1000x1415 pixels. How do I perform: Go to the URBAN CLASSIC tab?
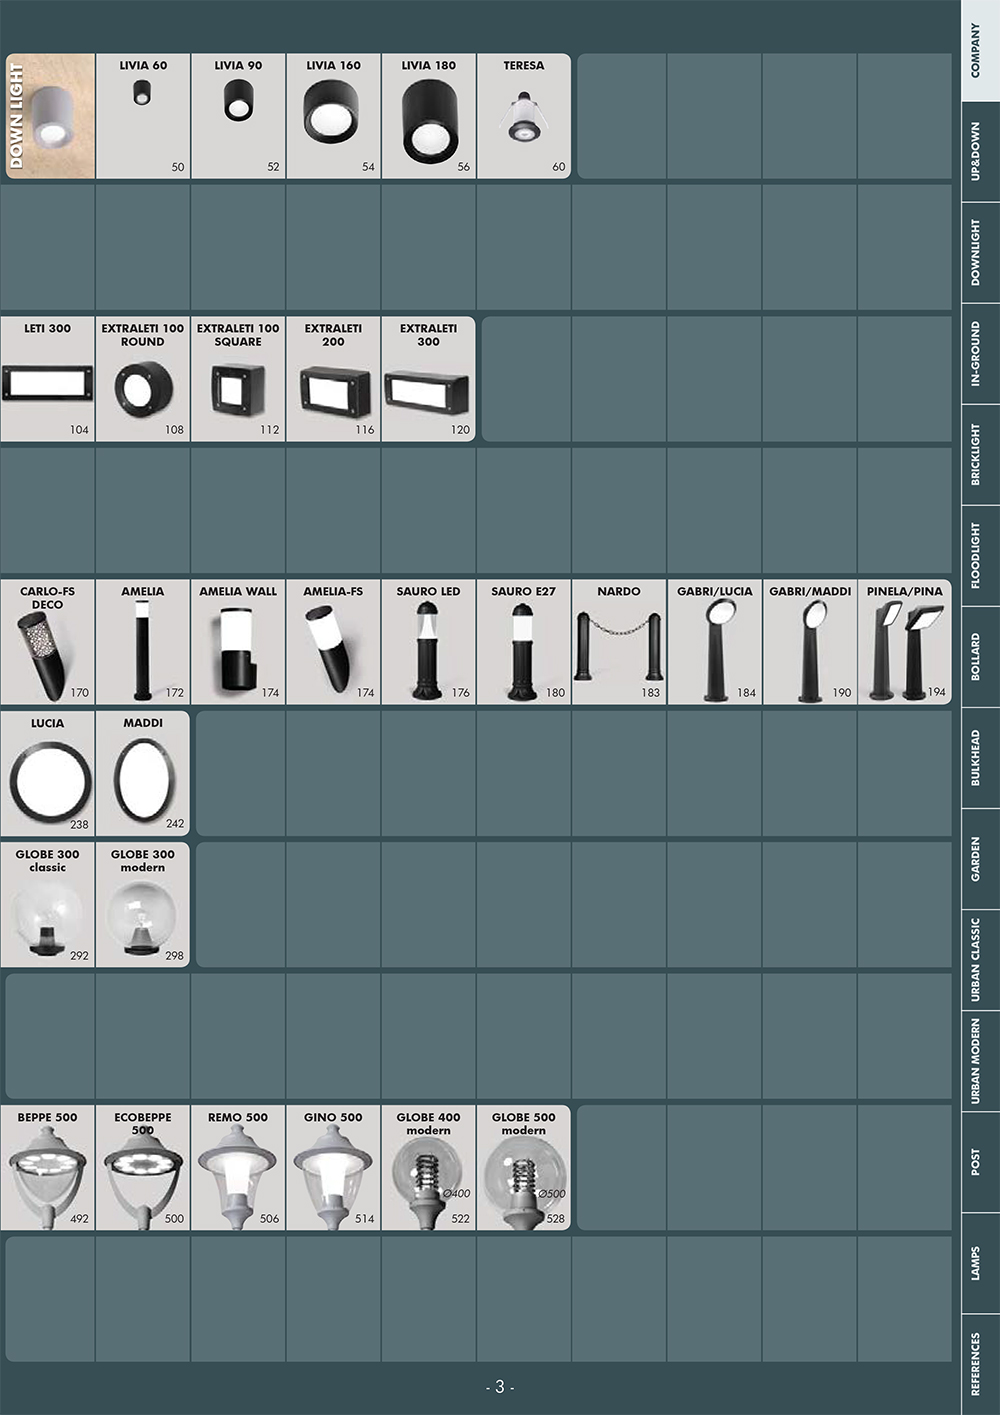[x=980, y=960]
